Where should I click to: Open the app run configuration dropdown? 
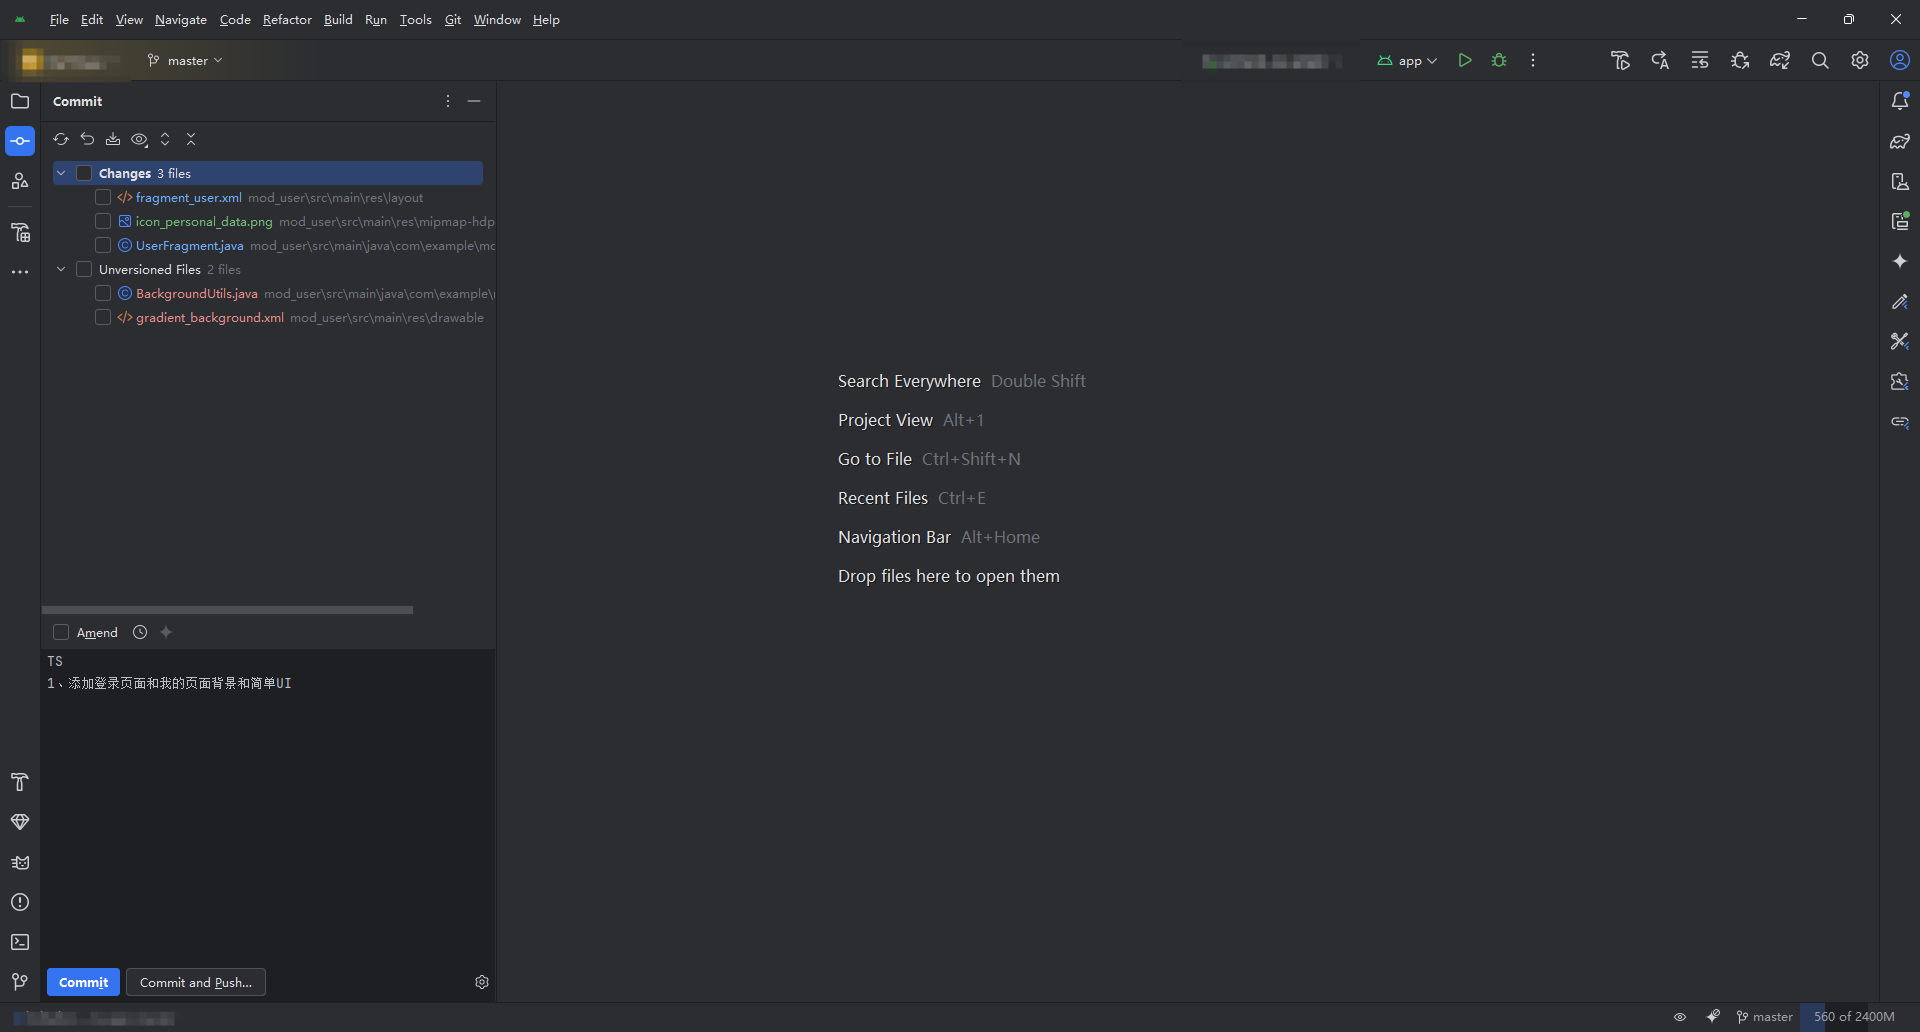pyautogui.click(x=1406, y=60)
